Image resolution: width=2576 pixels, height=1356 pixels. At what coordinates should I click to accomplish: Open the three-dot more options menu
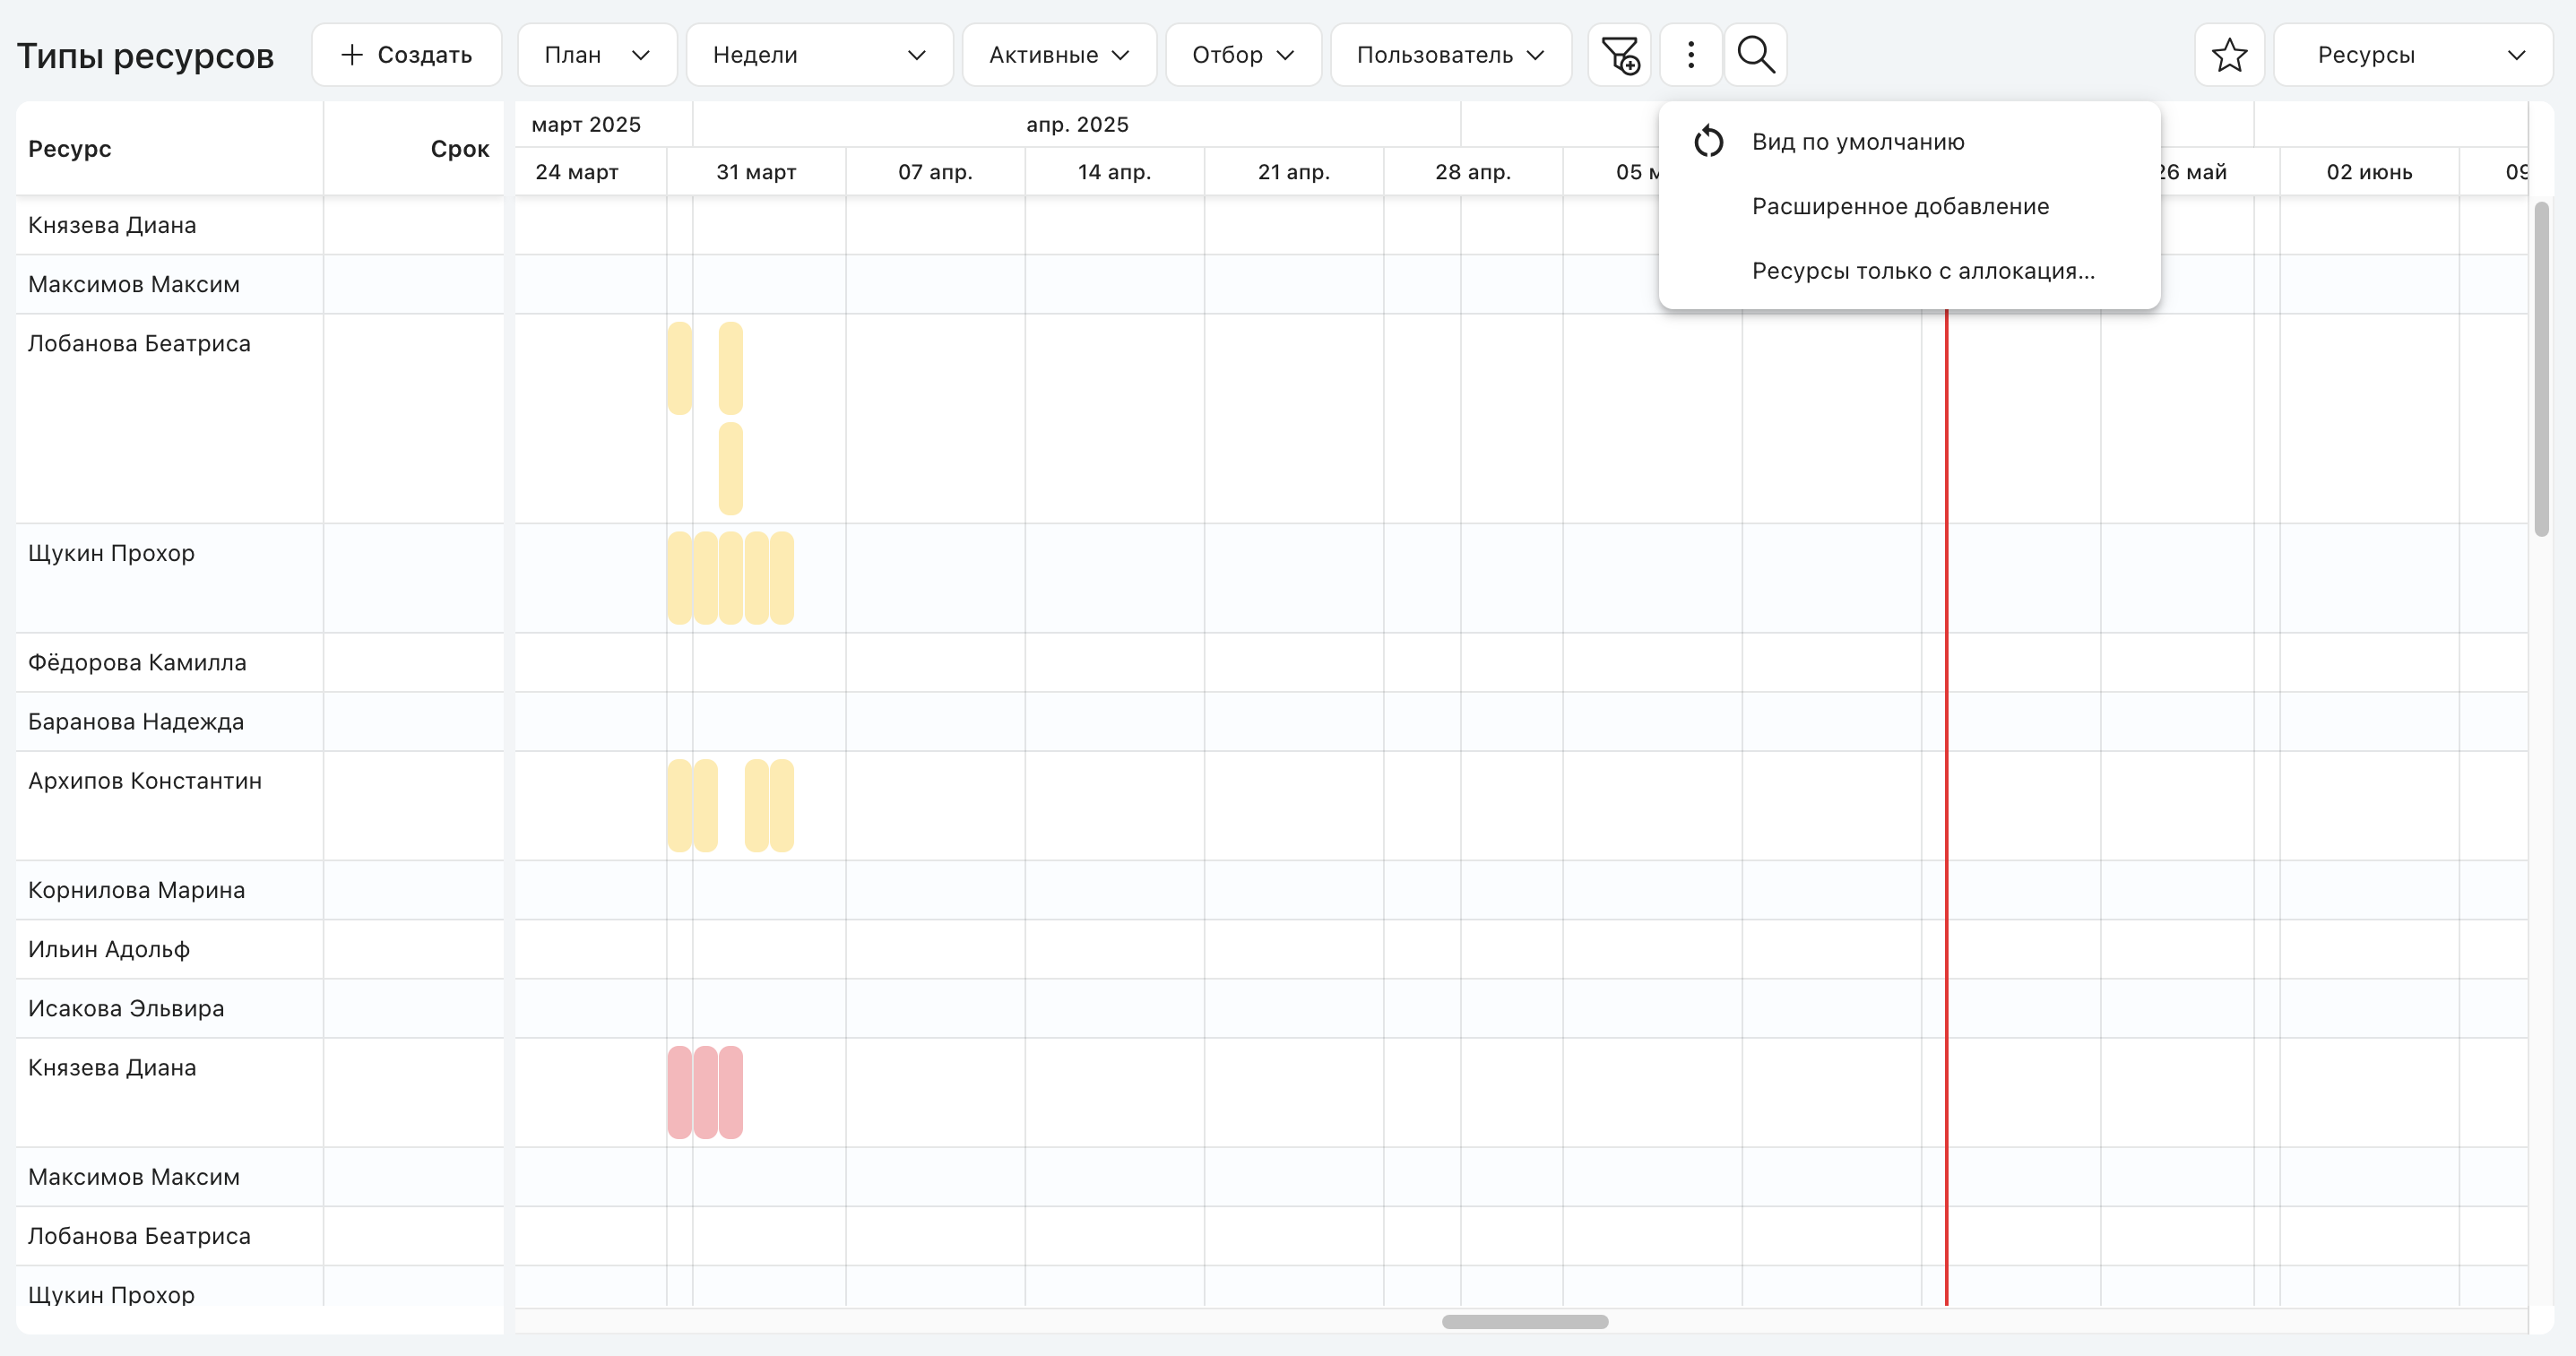pos(1691,55)
